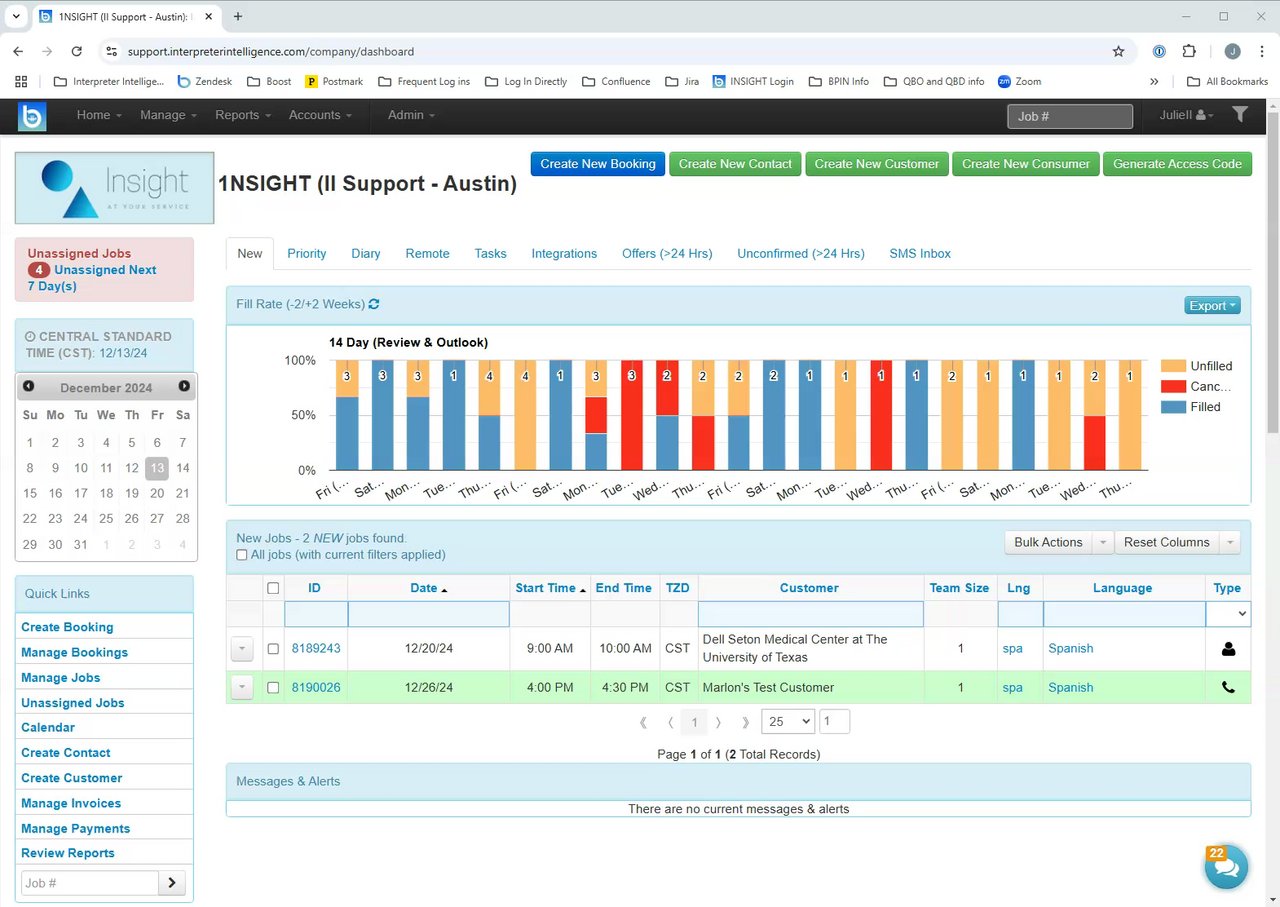This screenshot has width=1280, height=907.
Task: Open the Bulk Actions caret dropdown
Action: (x=1102, y=542)
